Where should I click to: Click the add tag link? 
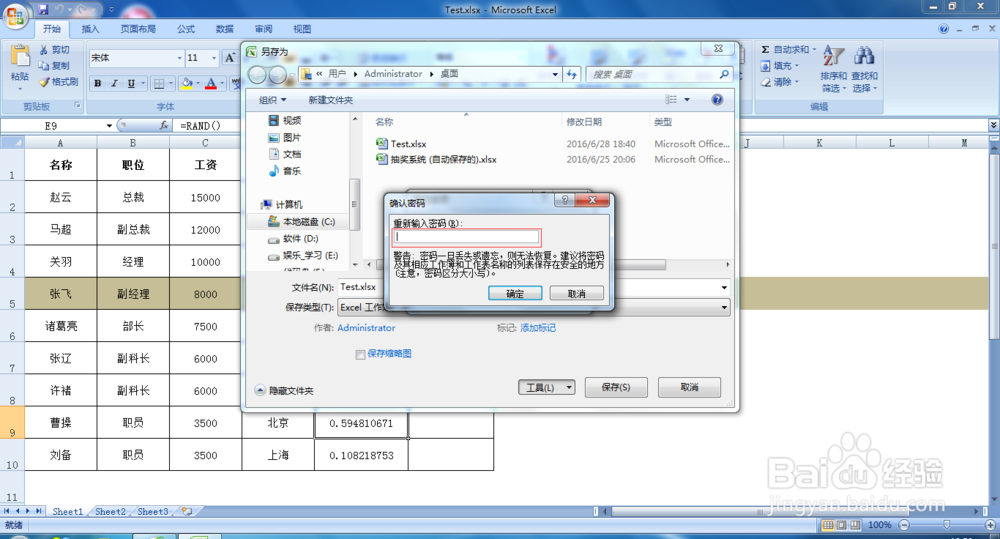coord(538,328)
